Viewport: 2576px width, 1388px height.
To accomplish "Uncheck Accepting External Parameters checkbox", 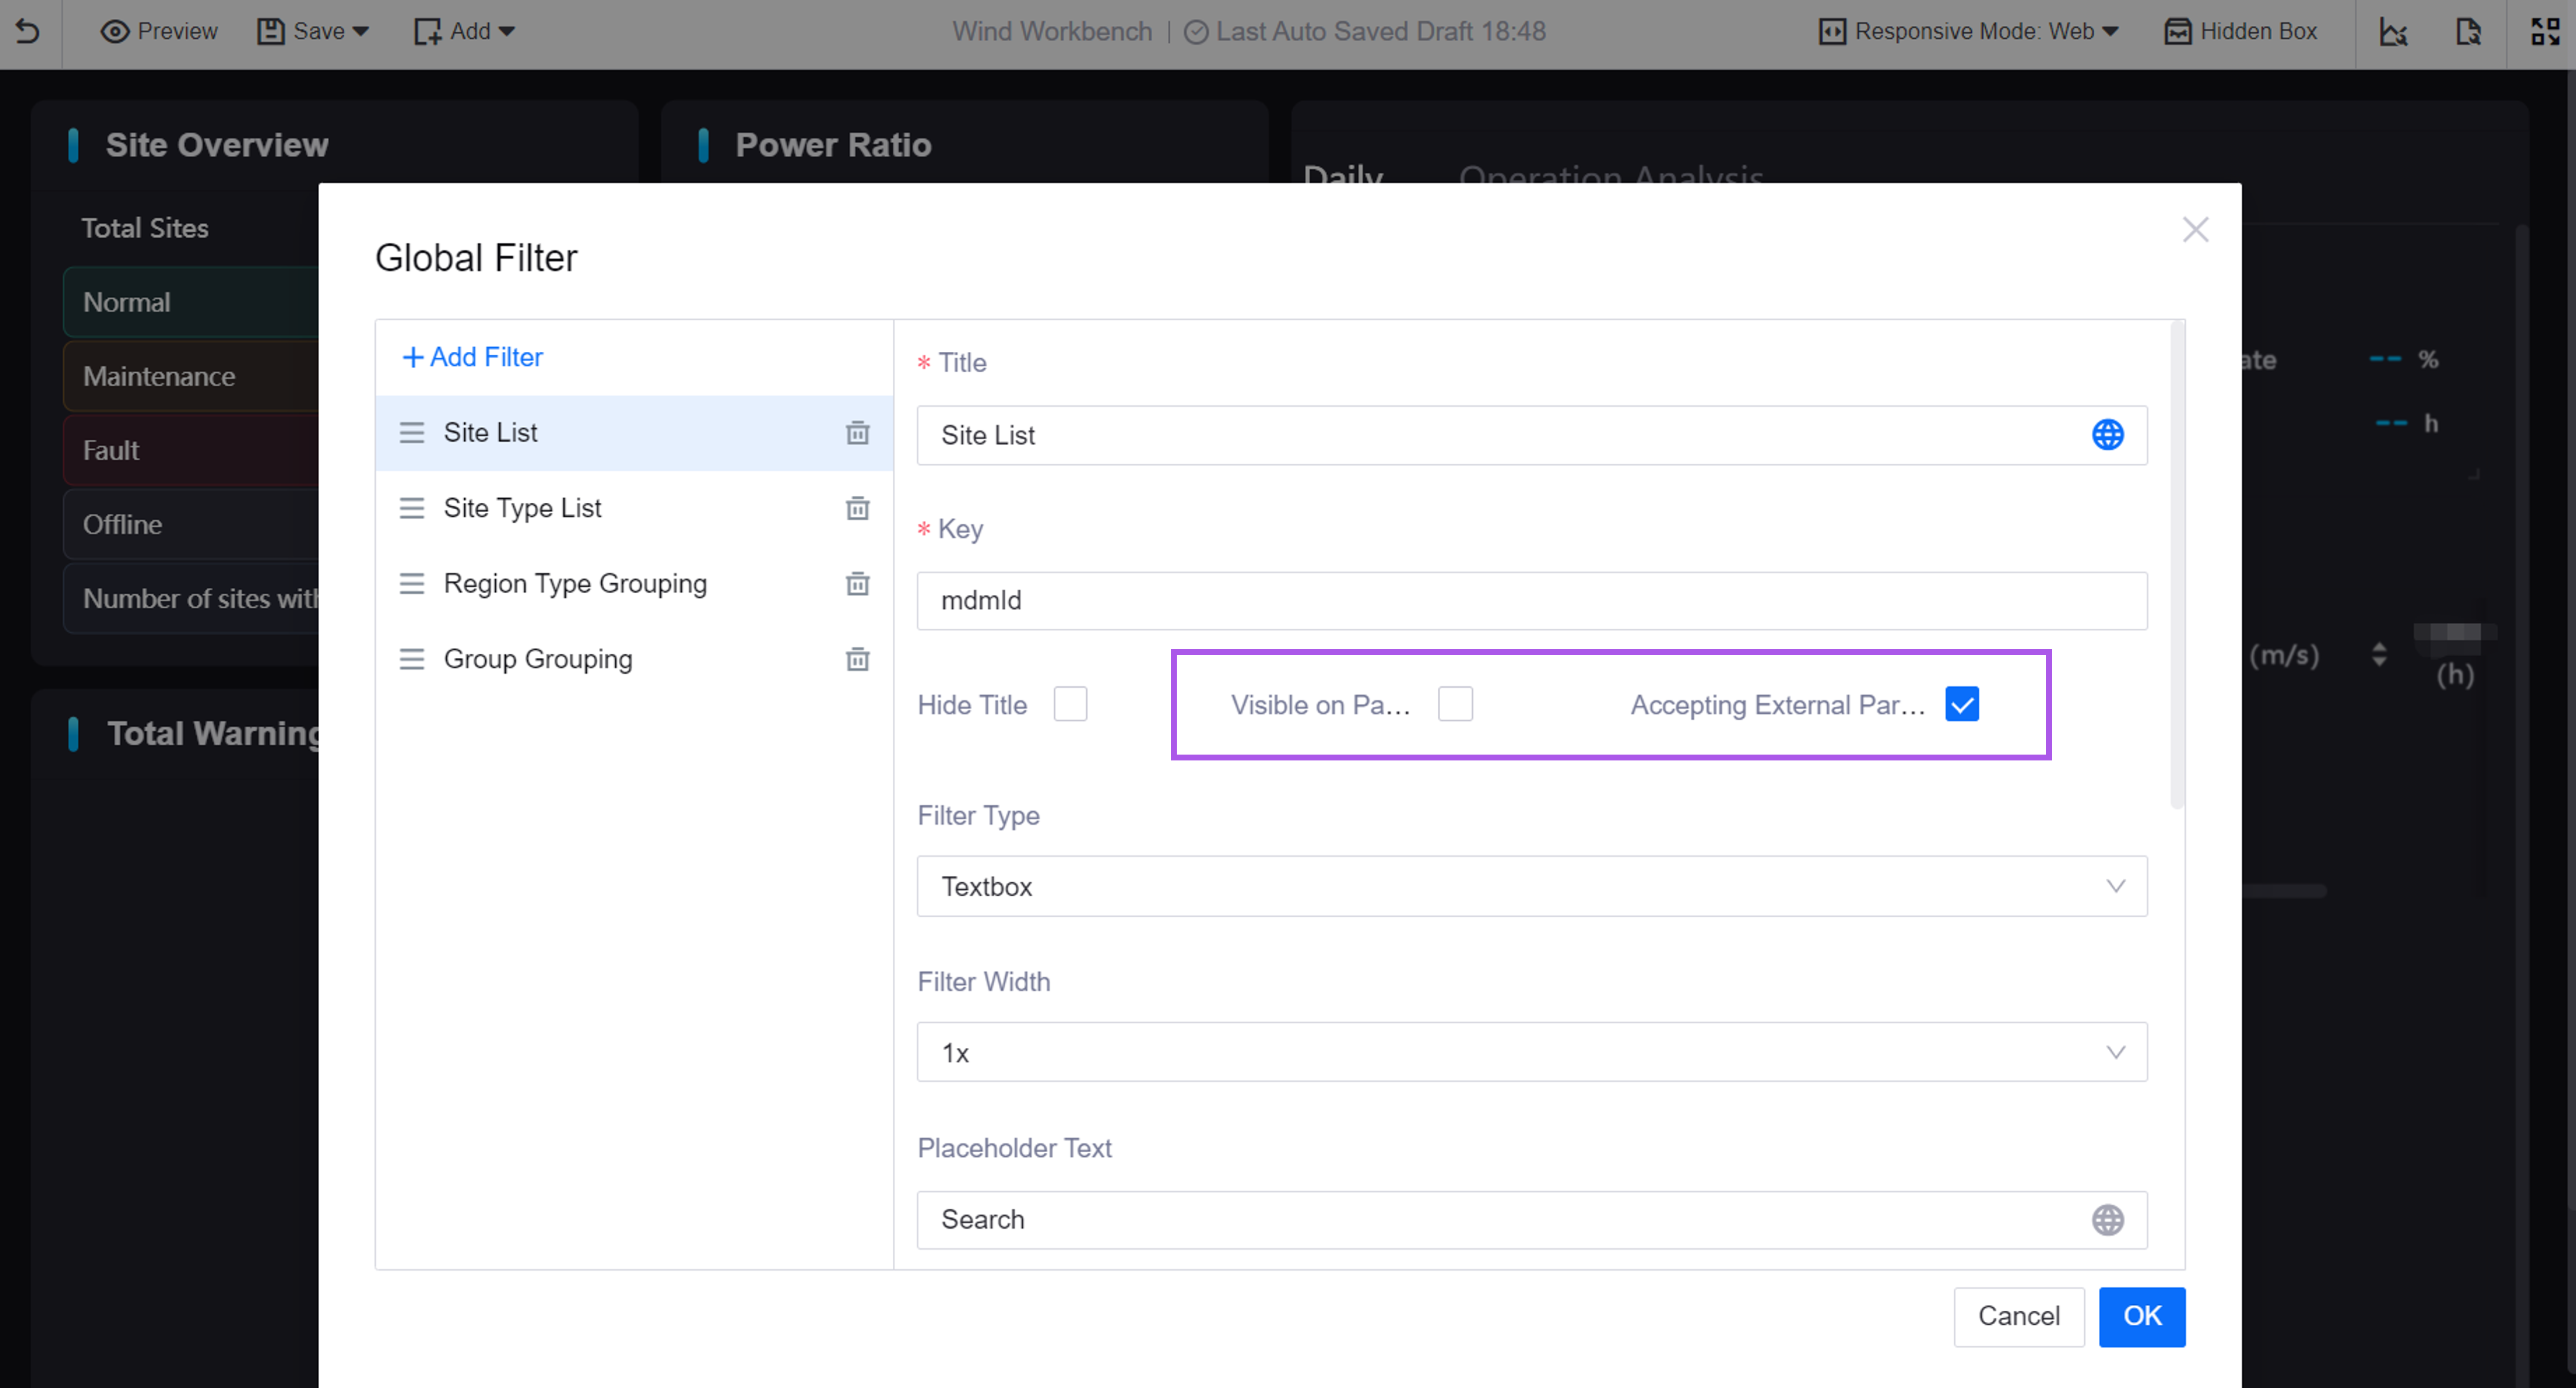I will [1961, 704].
